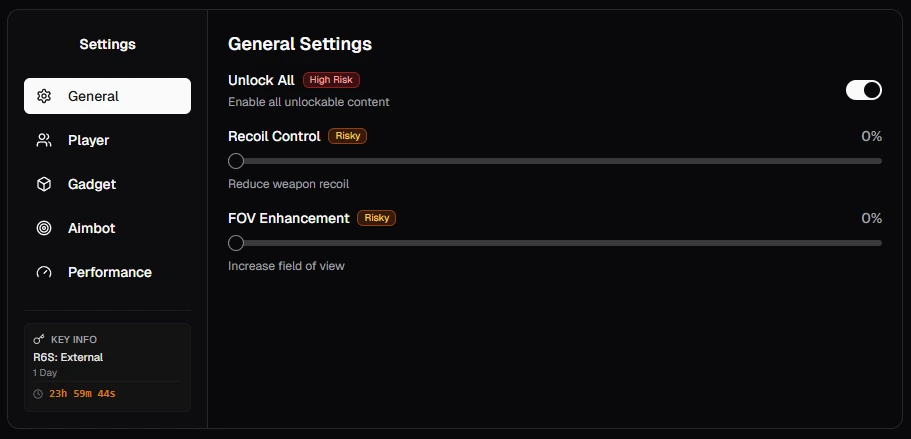Disable the Unlock All toggle switch
This screenshot has height=439, width=911.
click(x=863, y=90)
